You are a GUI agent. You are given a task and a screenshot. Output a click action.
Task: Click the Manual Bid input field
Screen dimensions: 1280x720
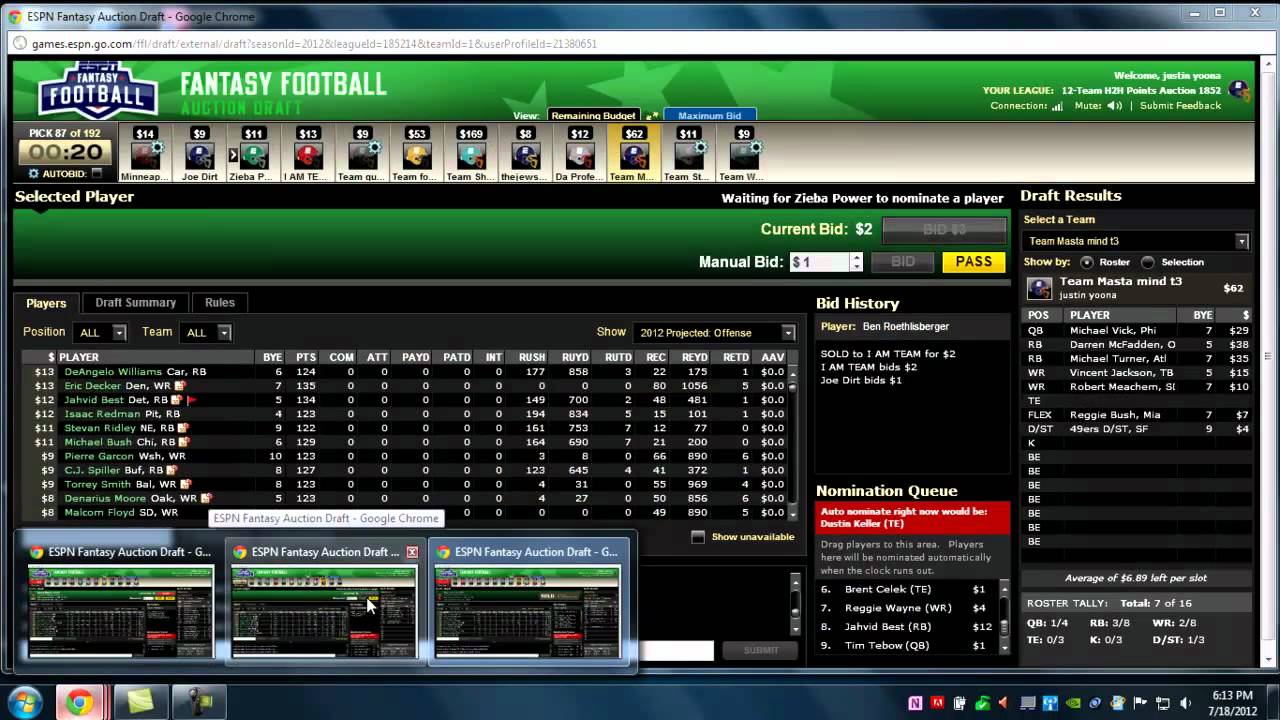coord(819,262)
